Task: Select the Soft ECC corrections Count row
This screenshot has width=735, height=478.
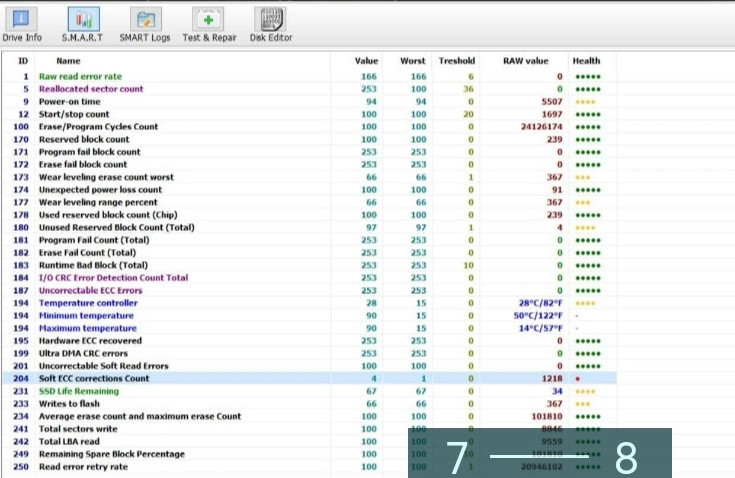Action: [94, 379]
